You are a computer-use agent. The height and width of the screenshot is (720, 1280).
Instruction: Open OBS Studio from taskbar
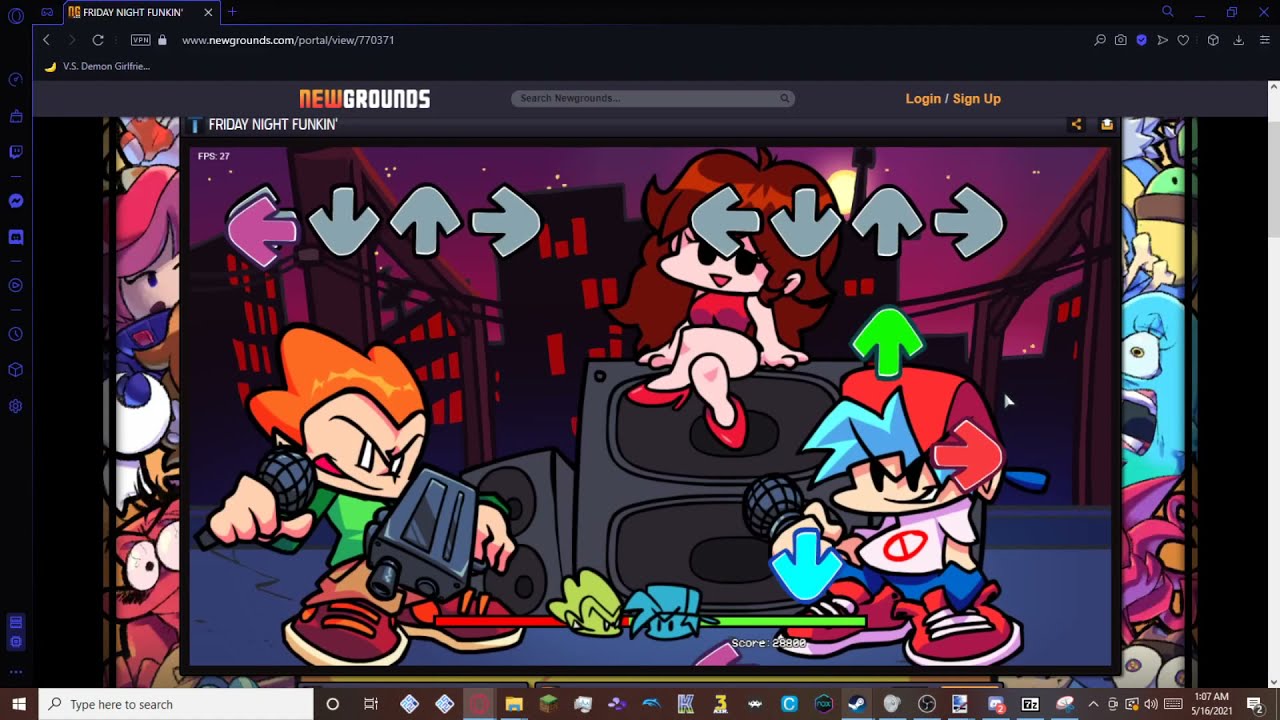click(x=927, y=704)
